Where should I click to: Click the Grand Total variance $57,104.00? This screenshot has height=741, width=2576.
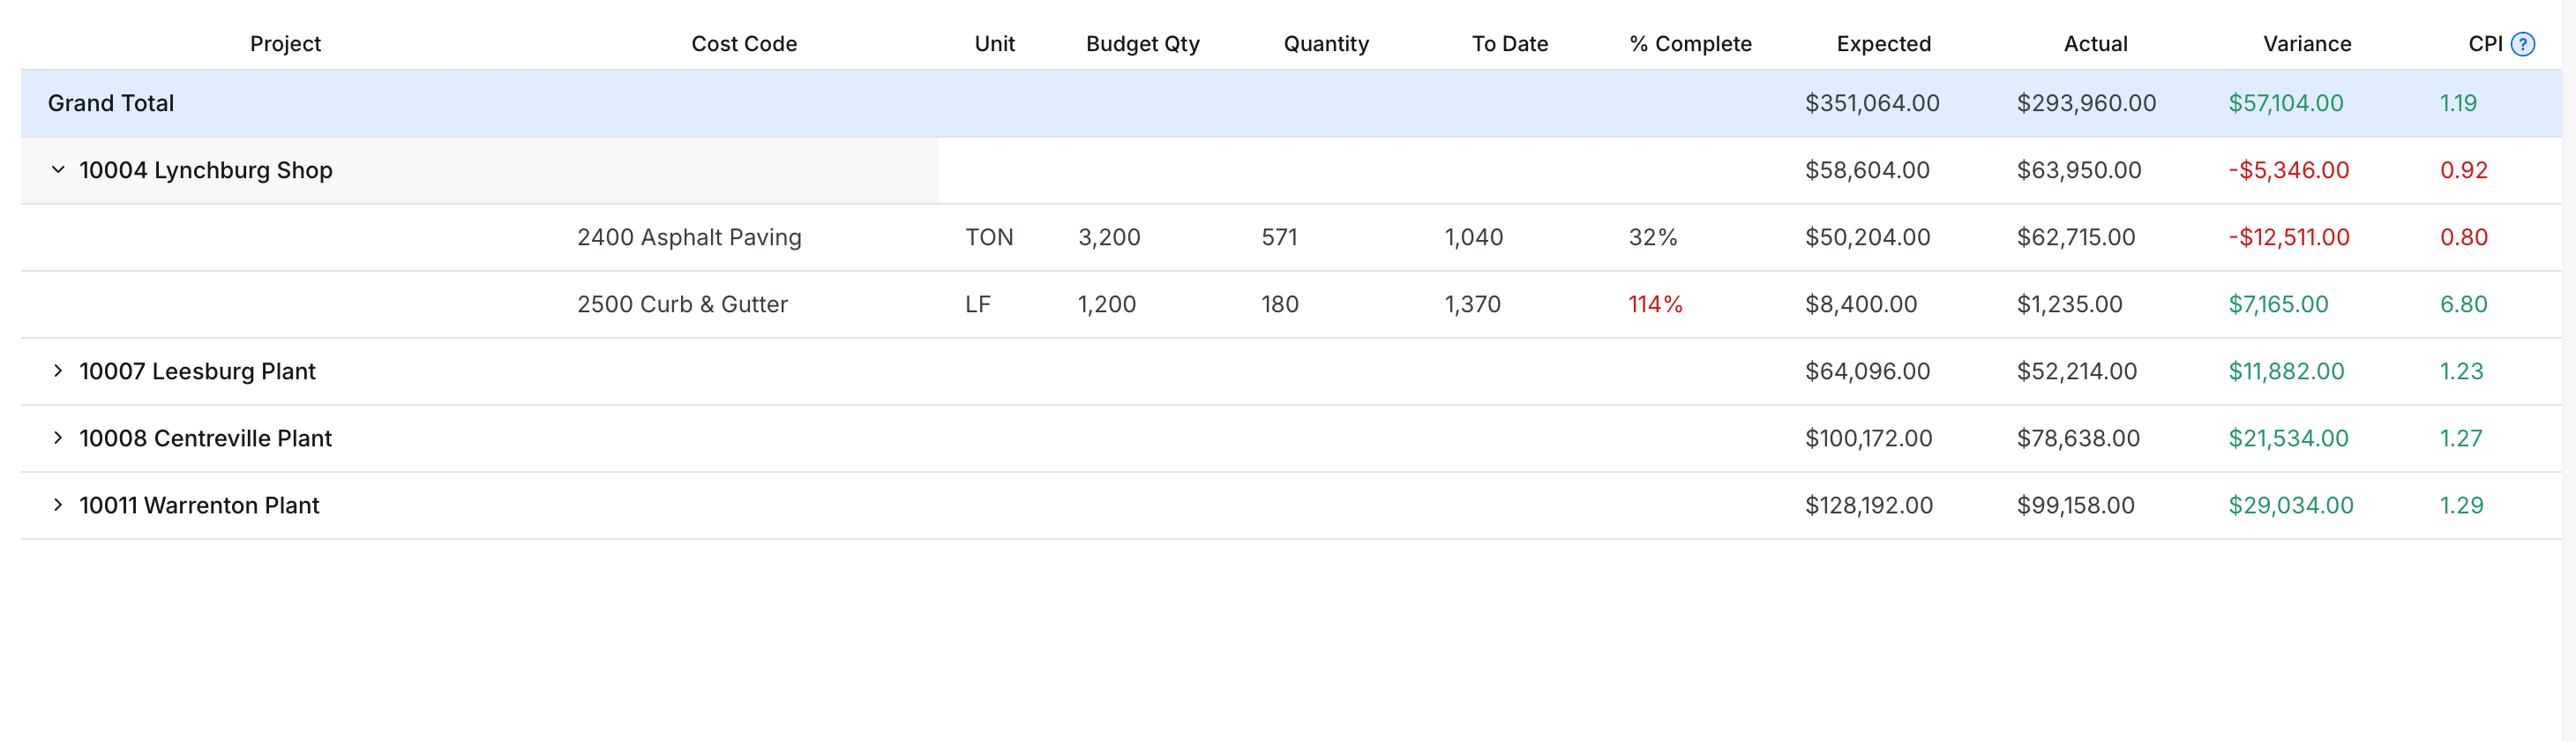(2285, 103)
